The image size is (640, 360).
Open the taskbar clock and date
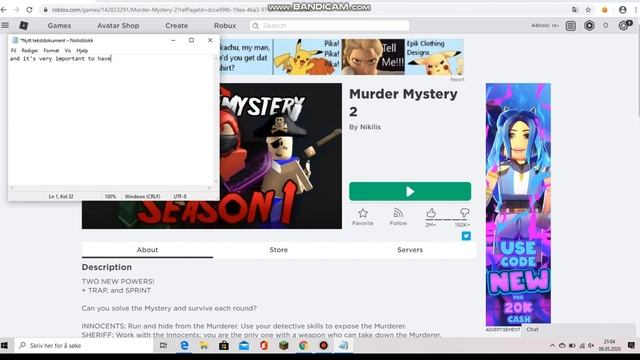[609, 345]
